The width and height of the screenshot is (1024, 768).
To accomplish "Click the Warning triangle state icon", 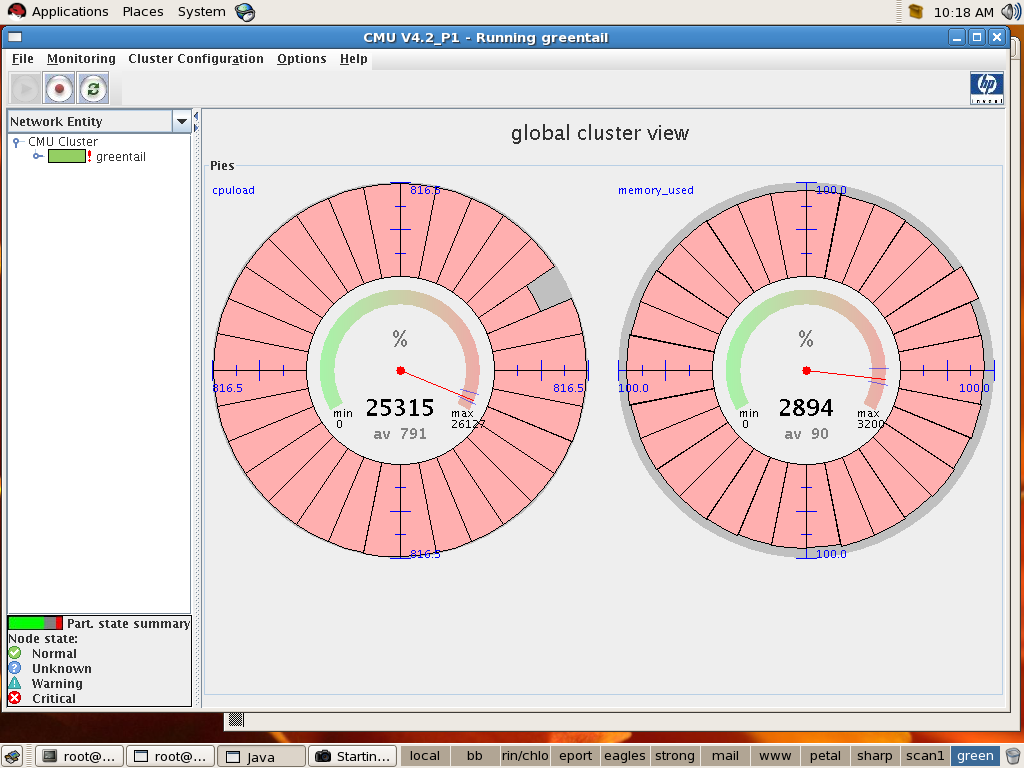I will 15,683.
